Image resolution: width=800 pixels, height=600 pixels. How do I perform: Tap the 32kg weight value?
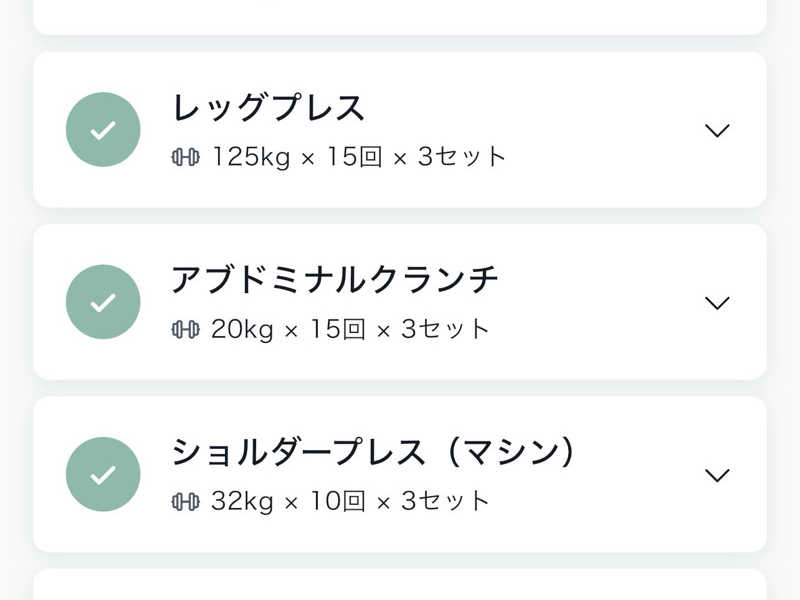pos(241,501)
